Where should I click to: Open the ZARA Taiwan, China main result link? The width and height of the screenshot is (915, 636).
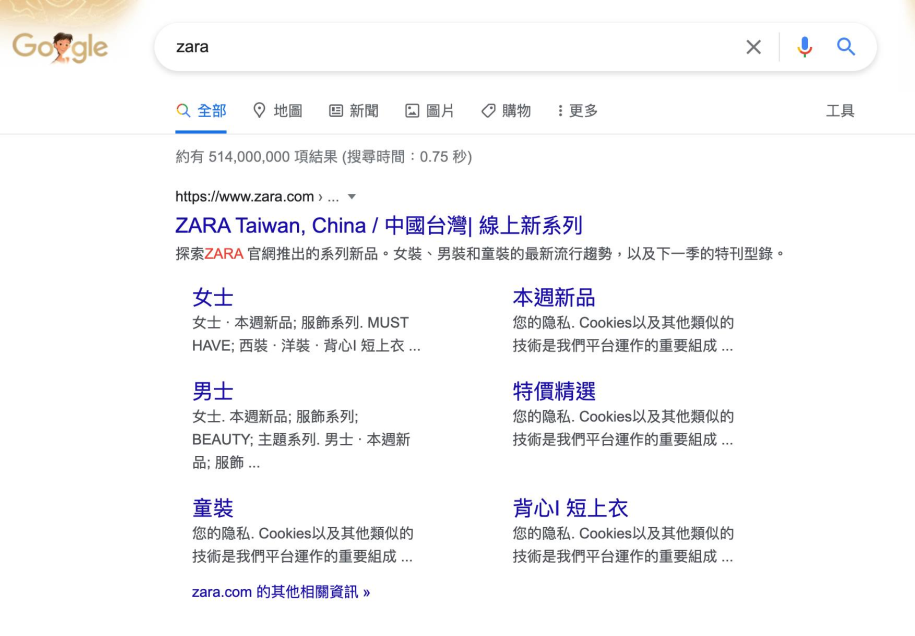pyautogui.click(x=379, y=225)
